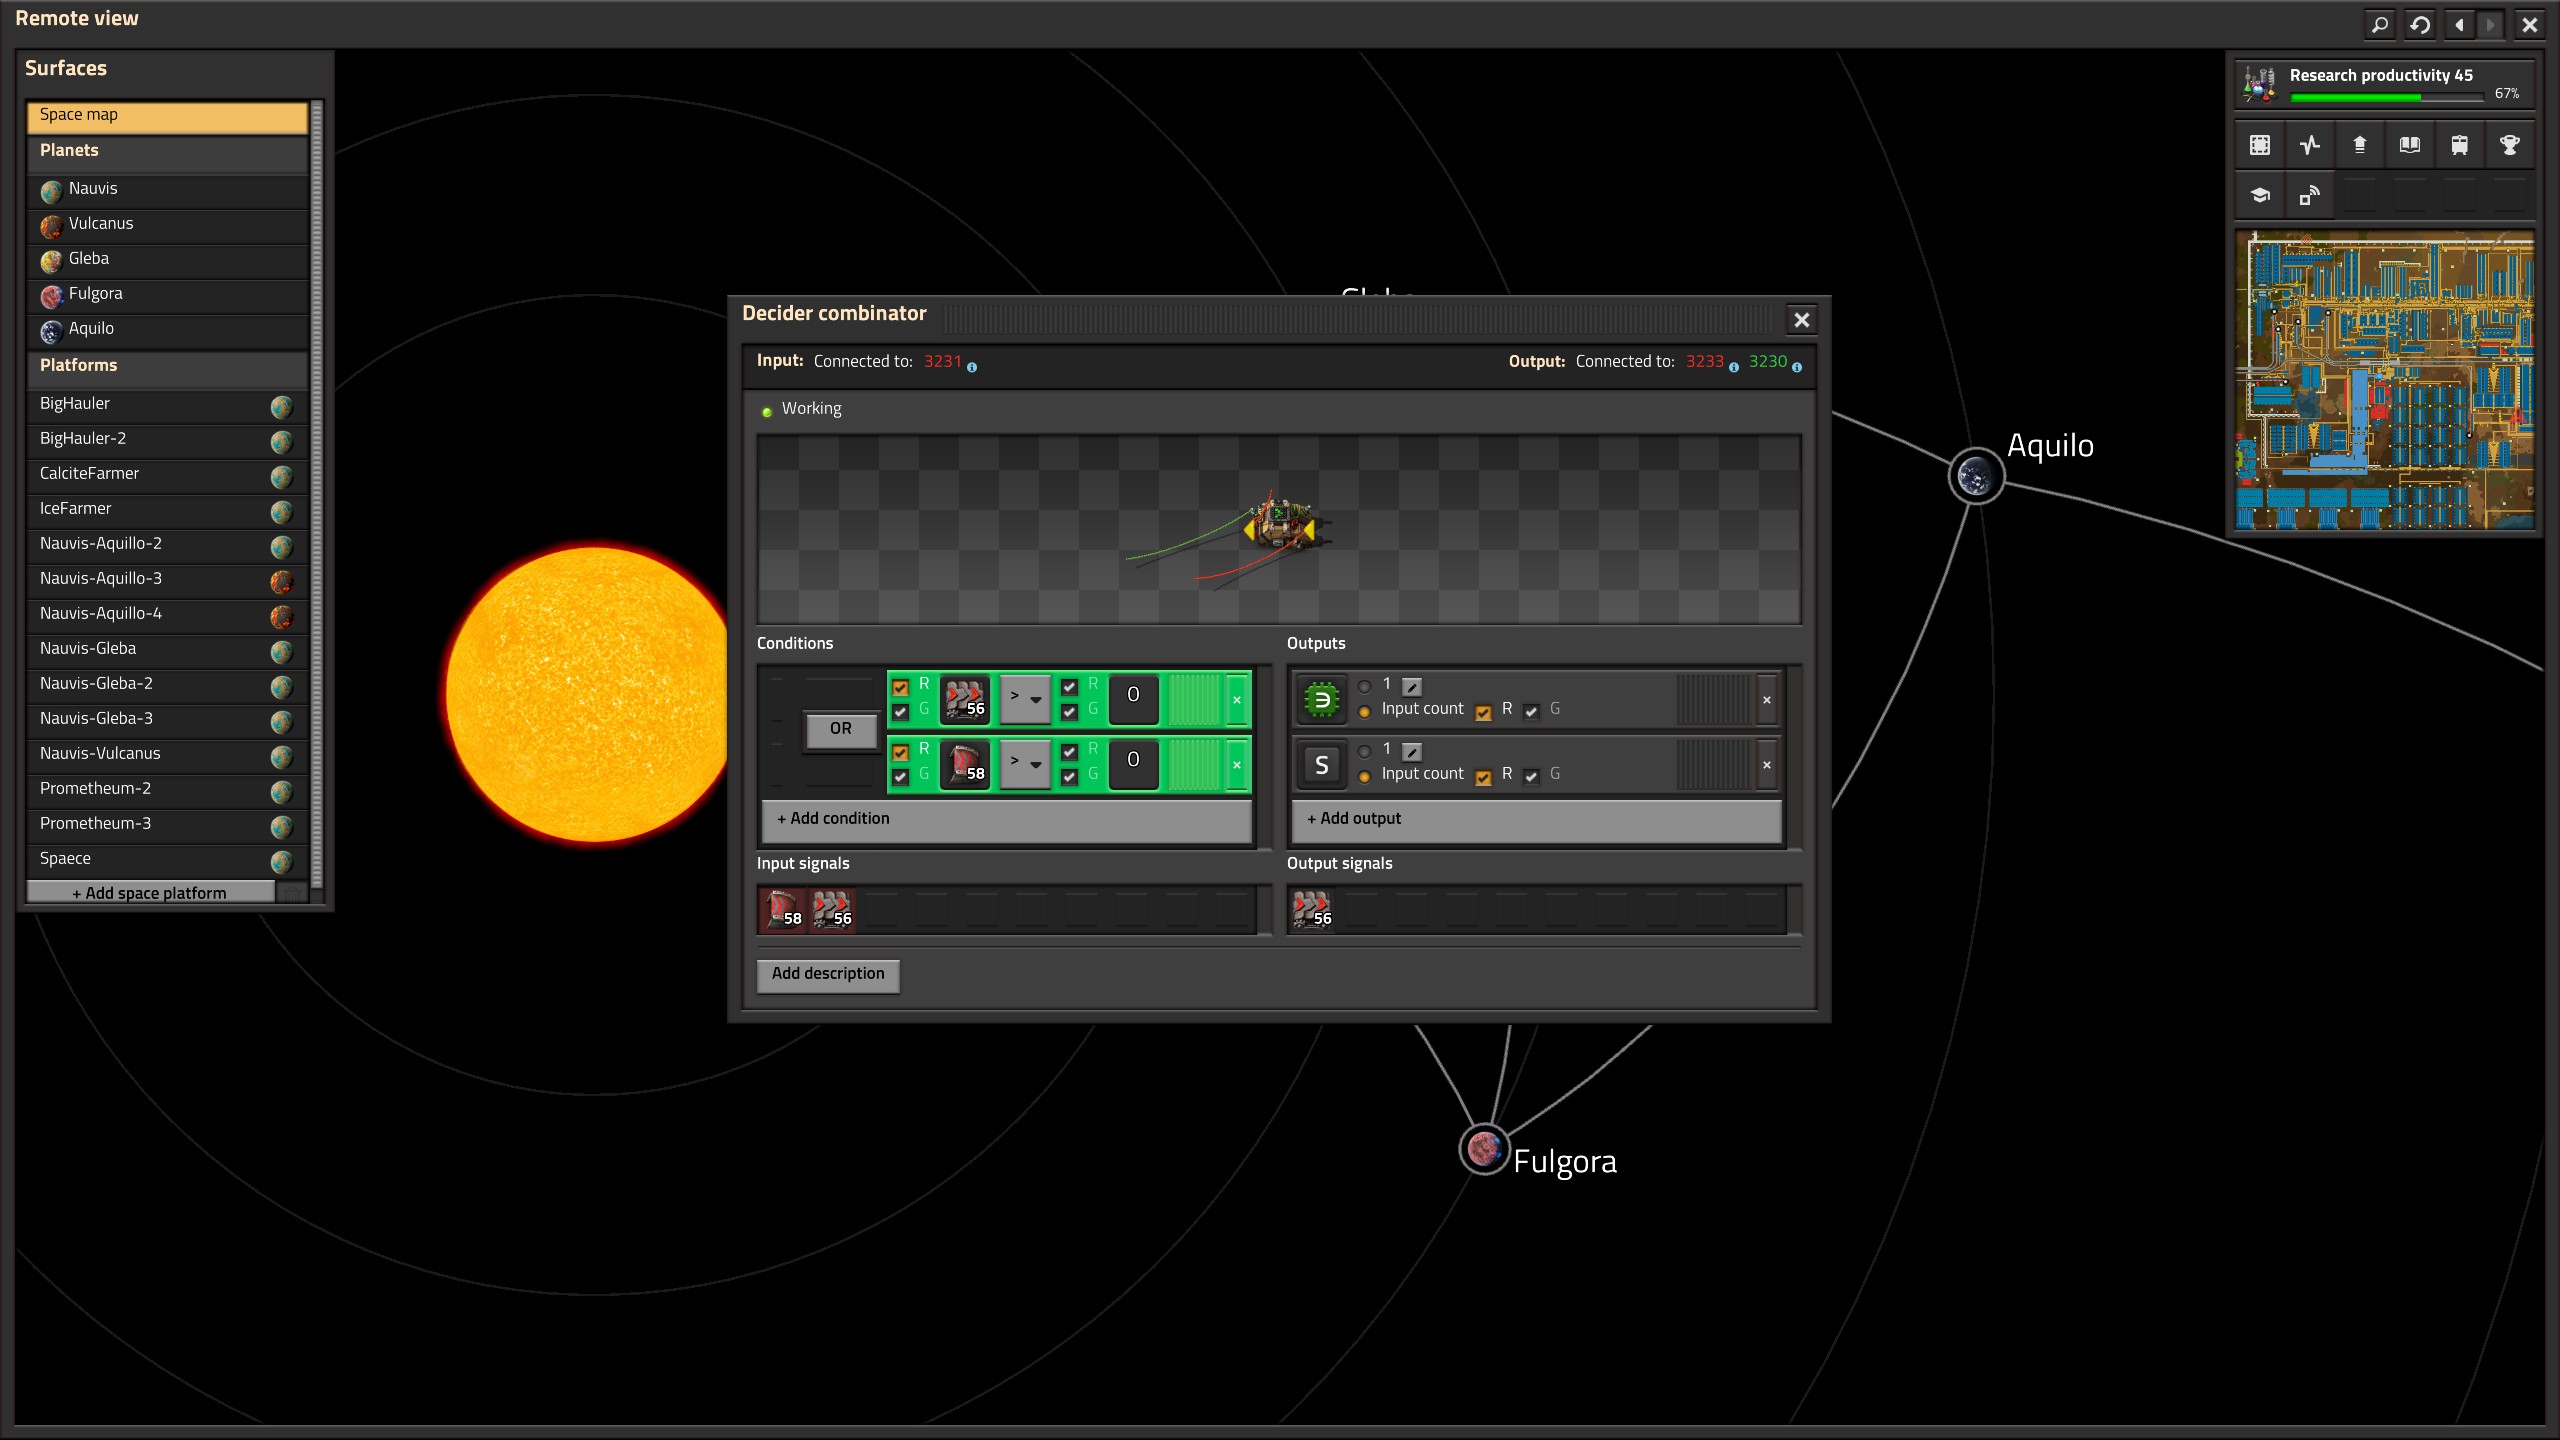Screen dimensions: 2560x1440
Task: Click the reset view circular arrow icon
Action: coord(2420,24)
